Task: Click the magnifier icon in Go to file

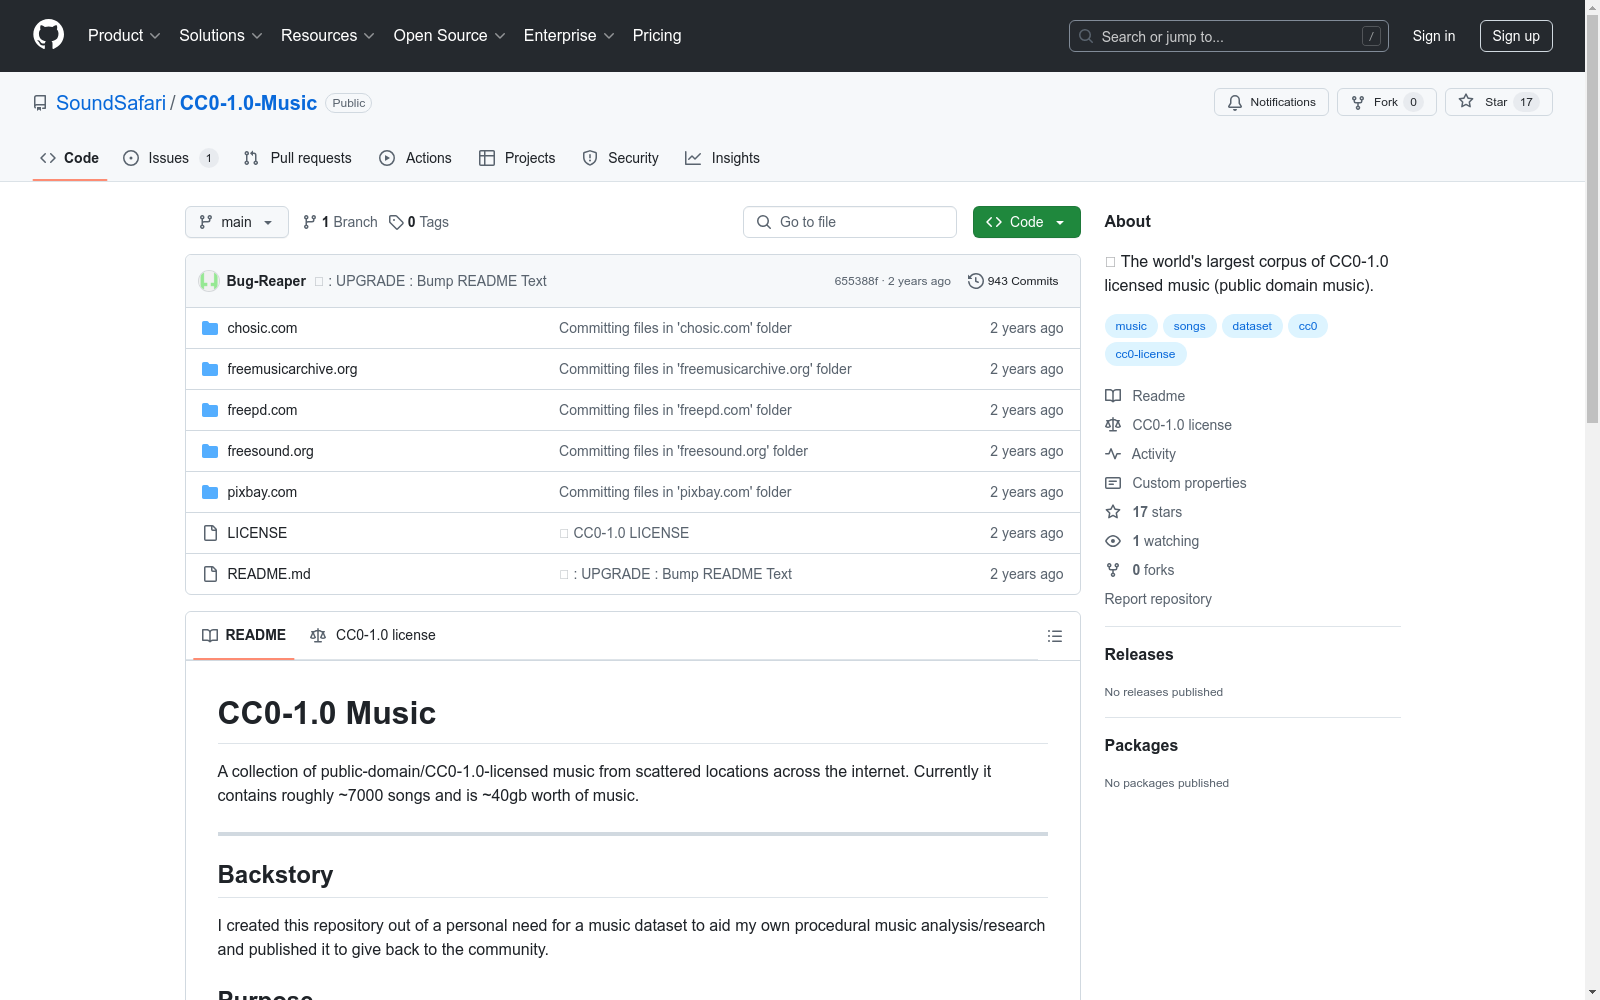Action: point(764,222)
